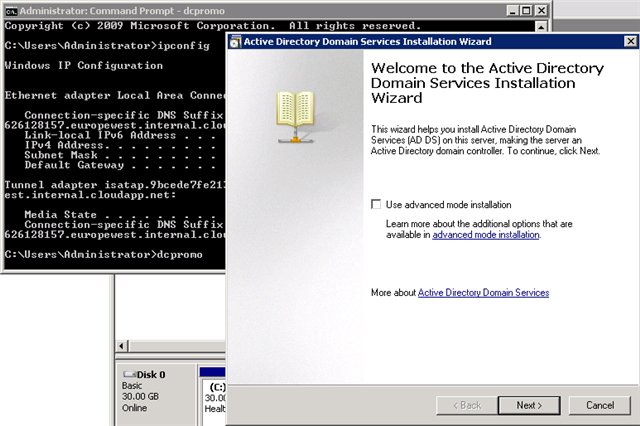The image size is (640, 426).
Task: Maximize the Command Prompt window
Action: click(527, 11)
